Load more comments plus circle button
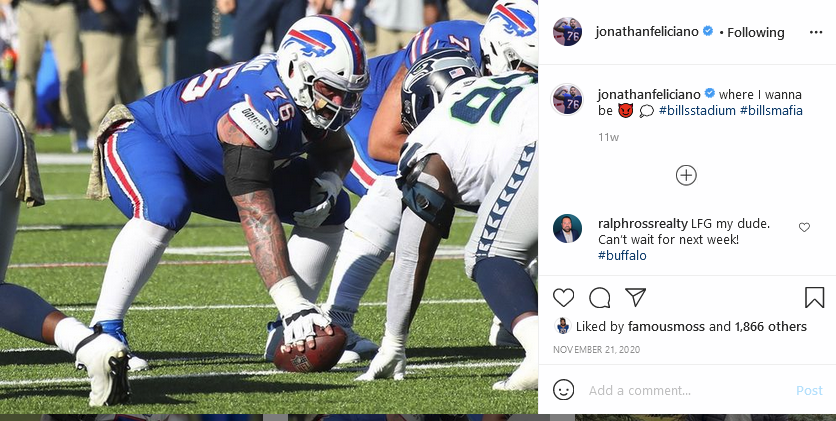Image resolution: width=836 pixels, height=421 pixels. click(686, 175)
